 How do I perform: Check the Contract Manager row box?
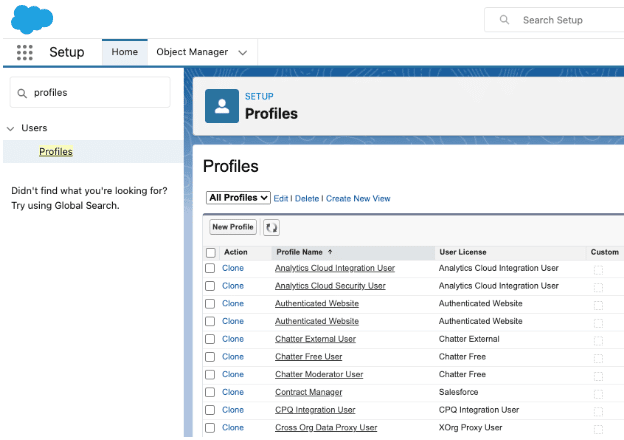point(210,392)
